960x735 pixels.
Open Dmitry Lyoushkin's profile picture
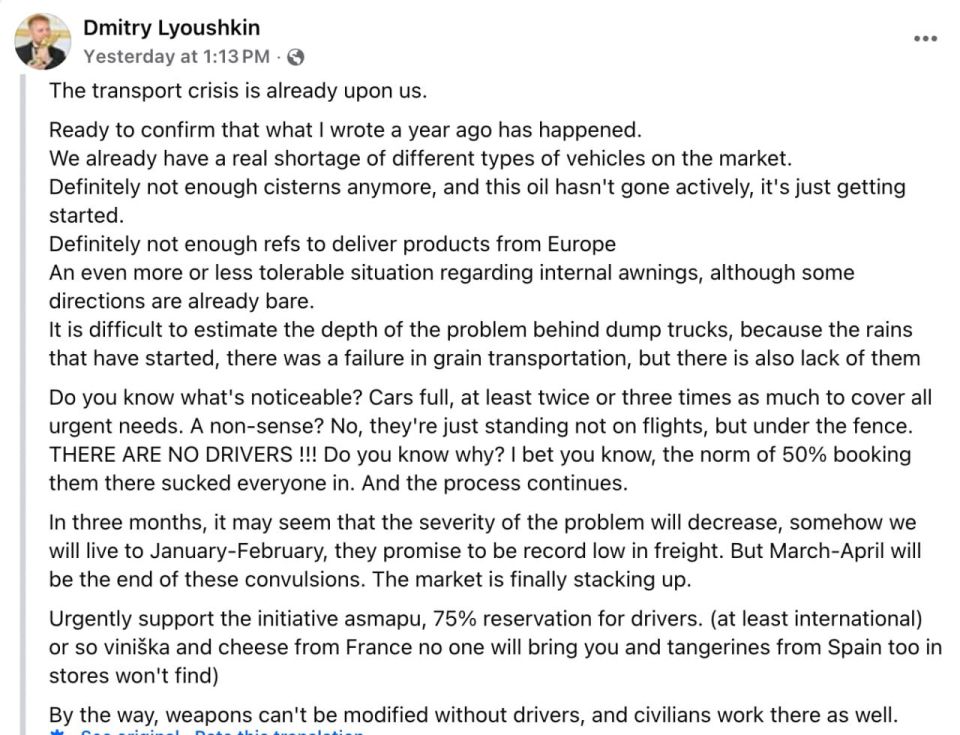[x=43, y=41]
